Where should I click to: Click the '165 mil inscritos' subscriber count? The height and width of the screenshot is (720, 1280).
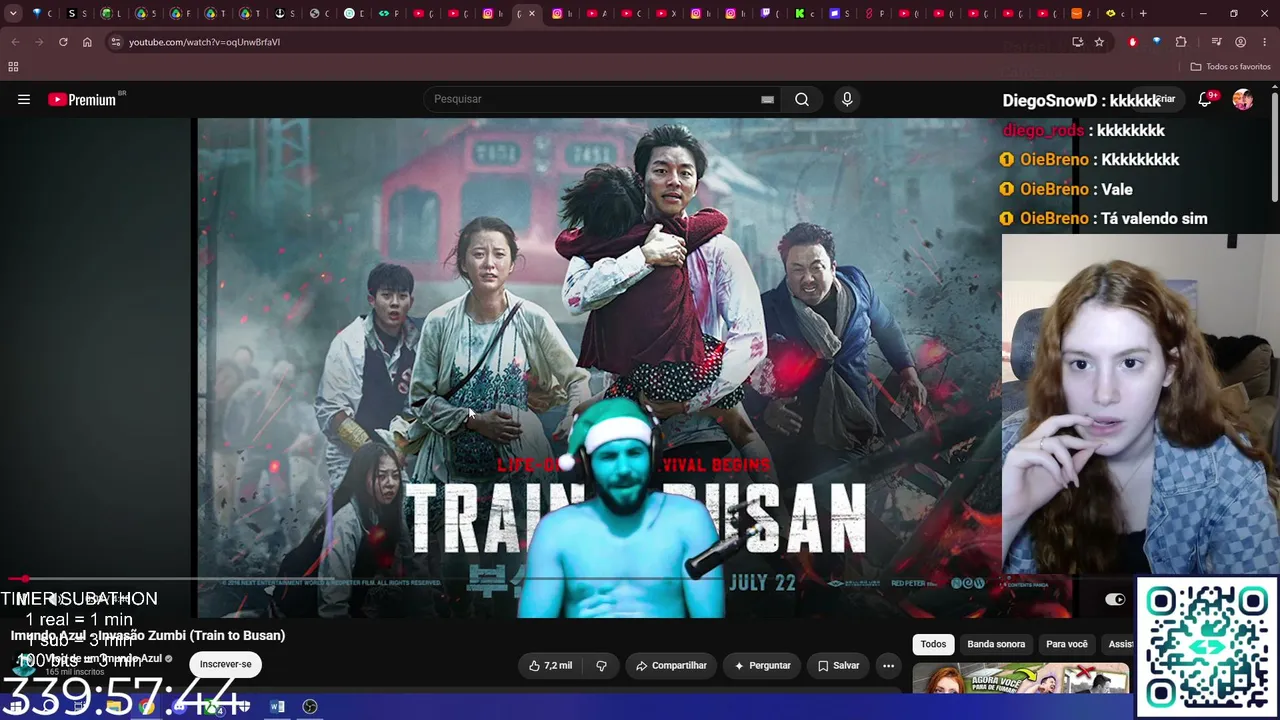[74, 672]
